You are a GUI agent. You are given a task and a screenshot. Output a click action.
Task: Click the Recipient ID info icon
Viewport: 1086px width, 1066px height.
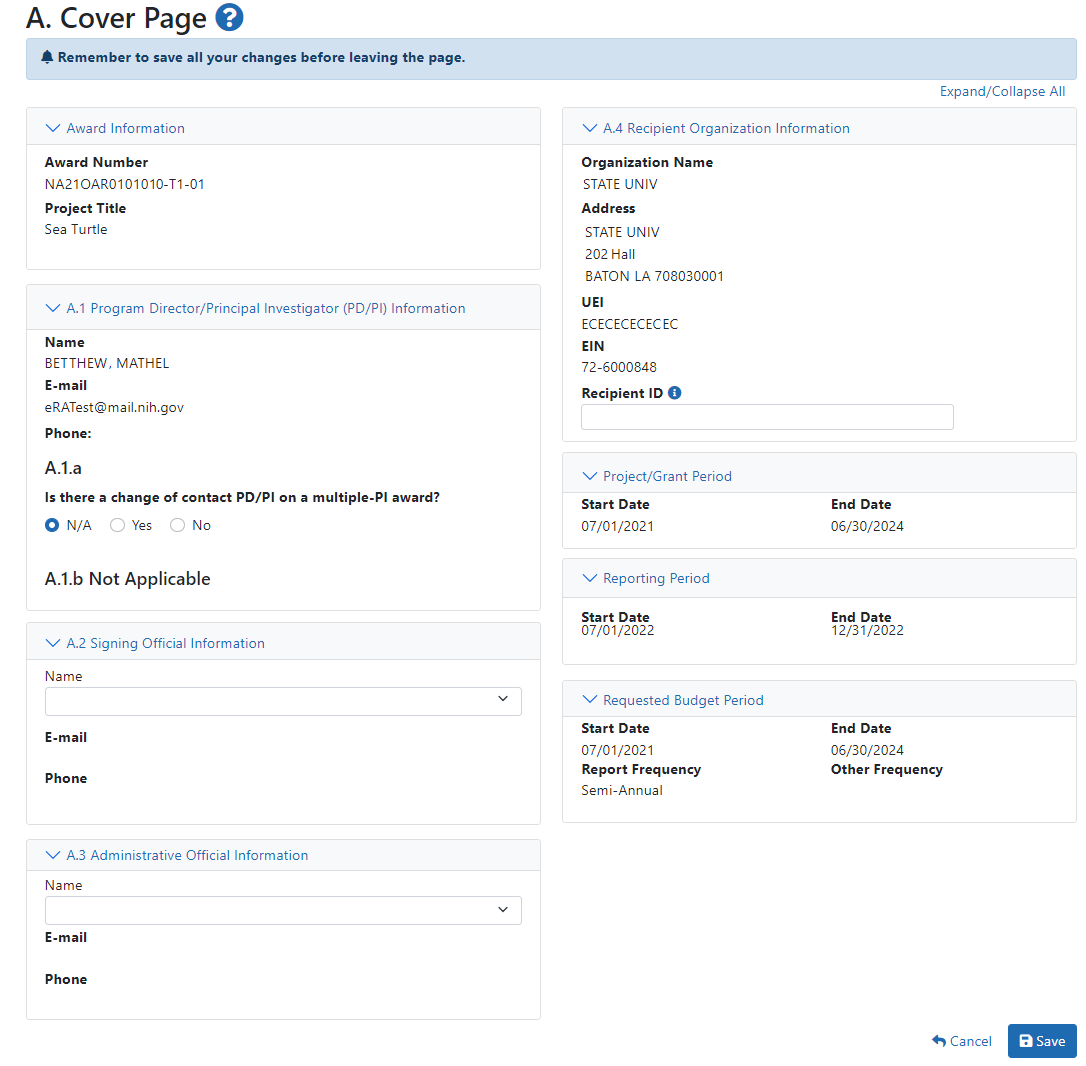click(x=674, y=393)
